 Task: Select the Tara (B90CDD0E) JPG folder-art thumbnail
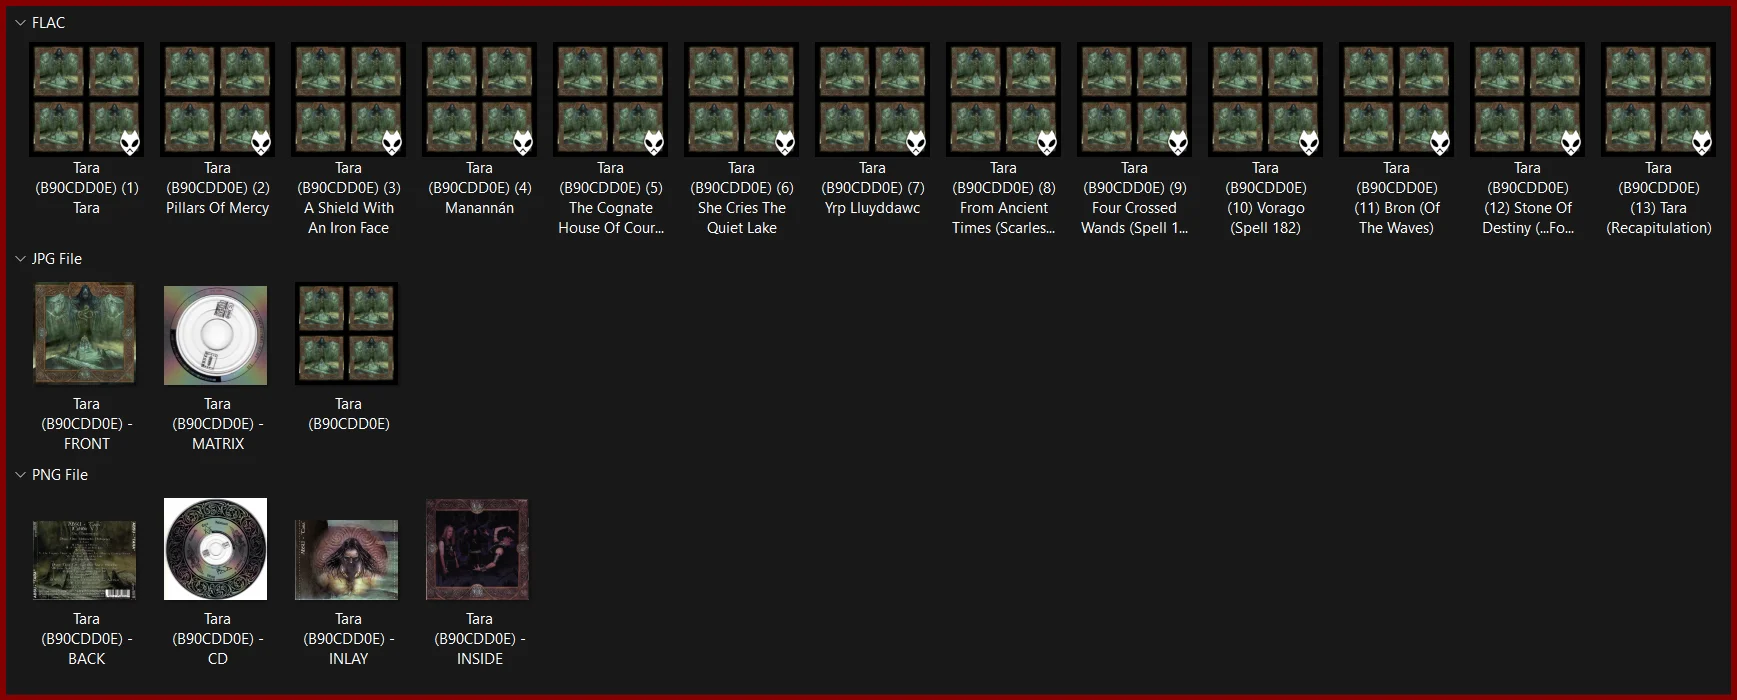pos(347,334)
